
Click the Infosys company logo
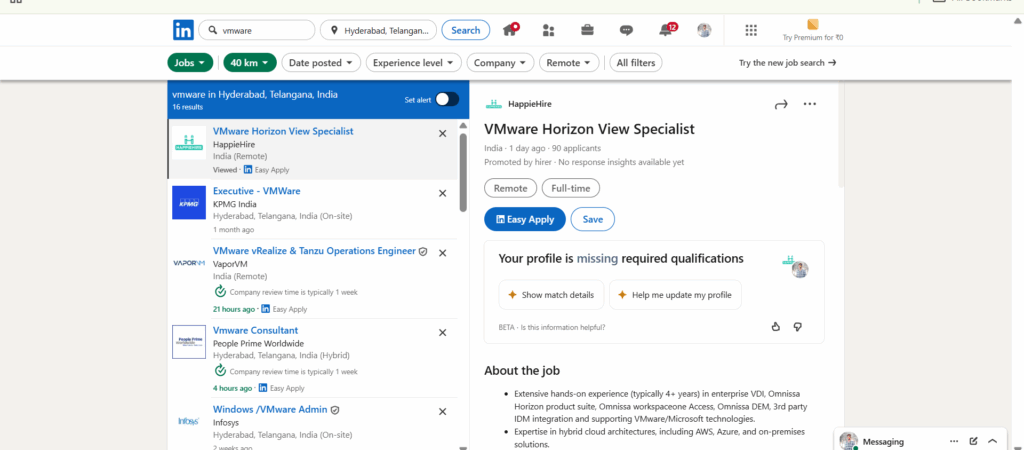point(189,421)
